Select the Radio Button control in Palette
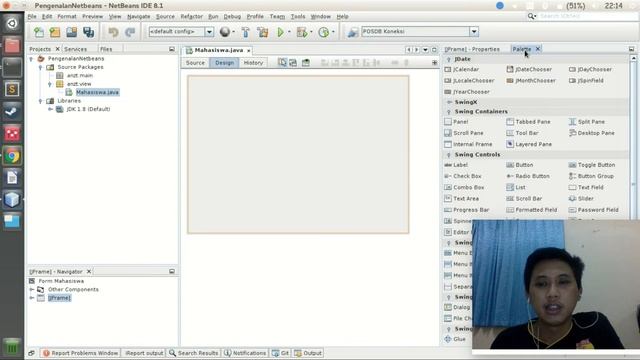This screenshot has height=360, width=640. (528, 176)
